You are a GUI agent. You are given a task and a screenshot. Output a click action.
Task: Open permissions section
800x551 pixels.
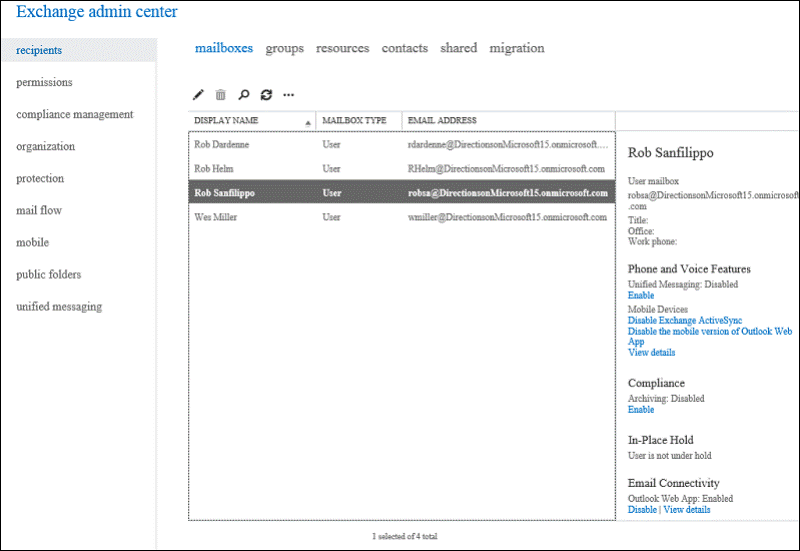pos(44,82)
